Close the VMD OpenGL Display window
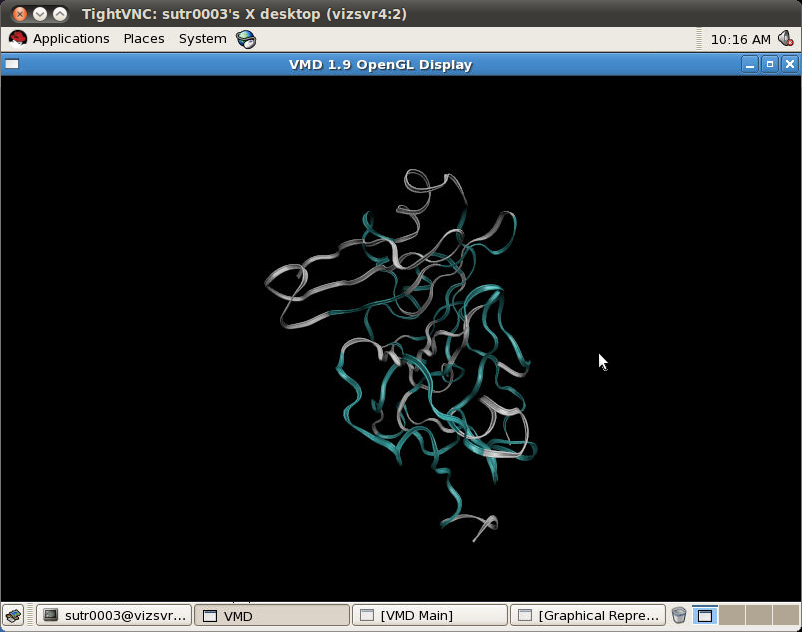 789,64
